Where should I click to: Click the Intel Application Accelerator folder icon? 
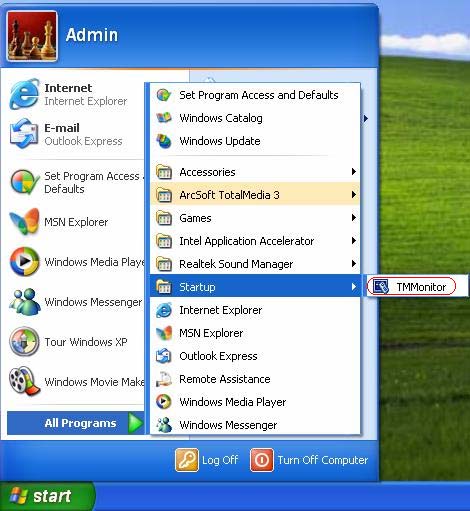click(164, 241)
